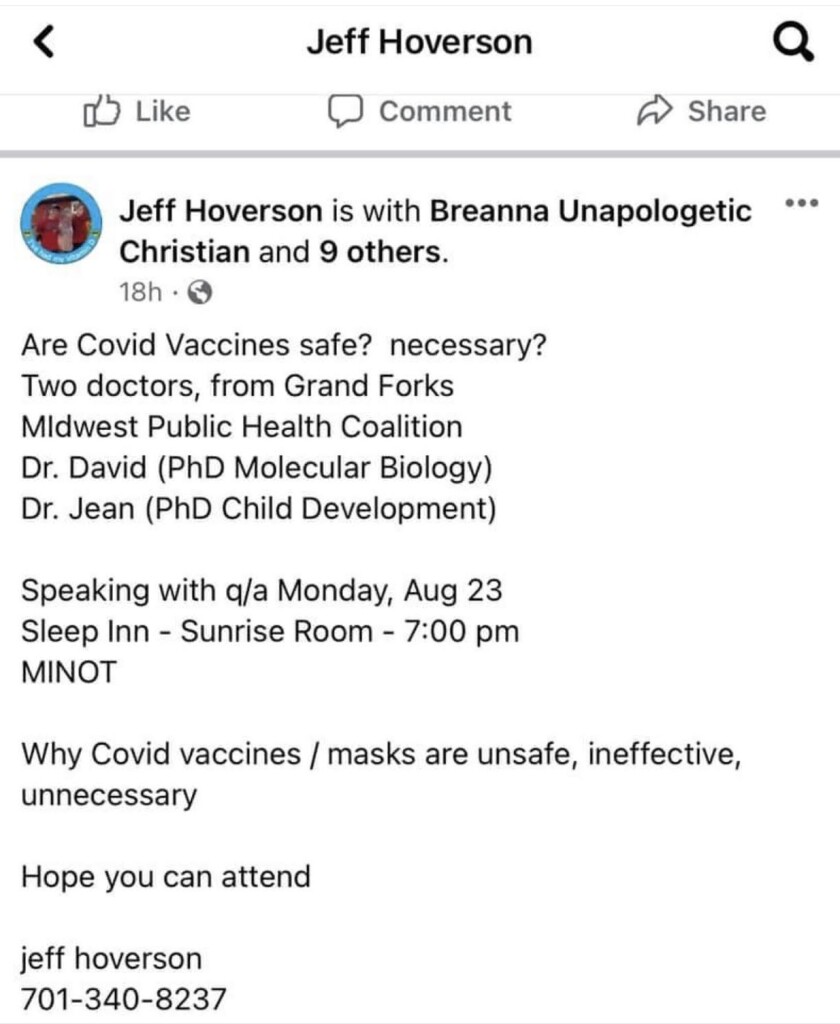Tap the curved arrow Share icon
840x1024 pixels.
654,111
